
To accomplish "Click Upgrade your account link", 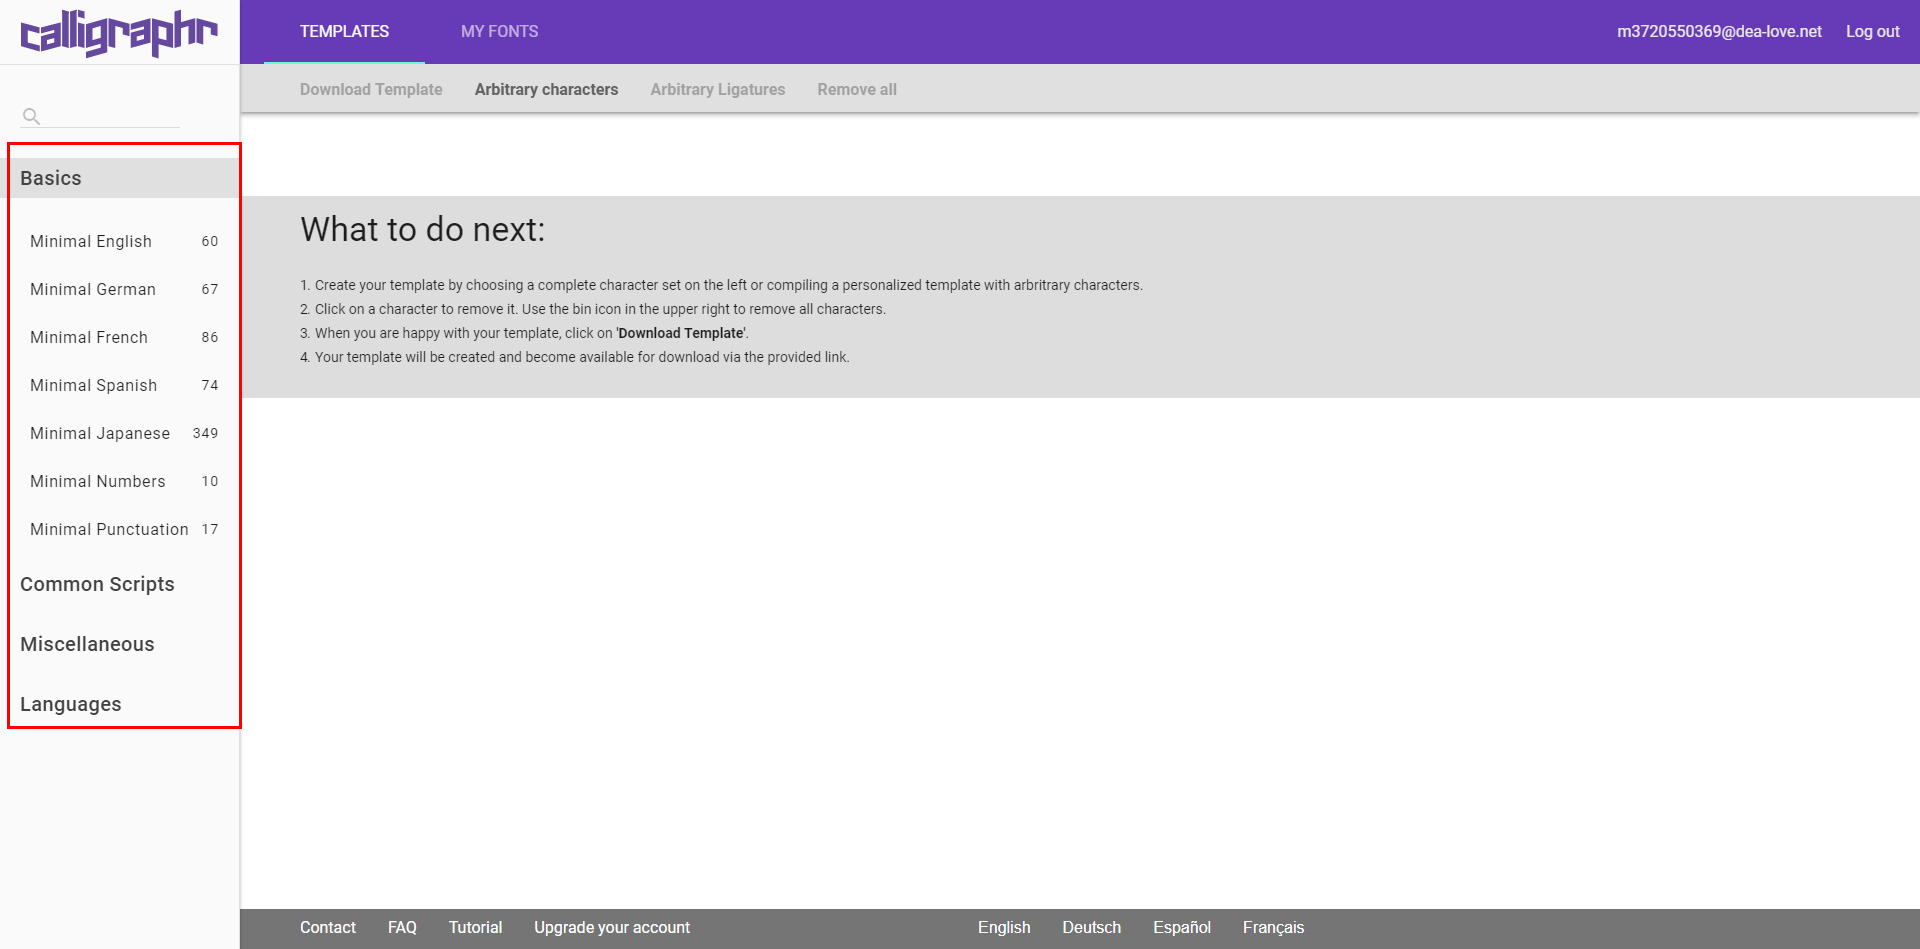I will (611, 928).
